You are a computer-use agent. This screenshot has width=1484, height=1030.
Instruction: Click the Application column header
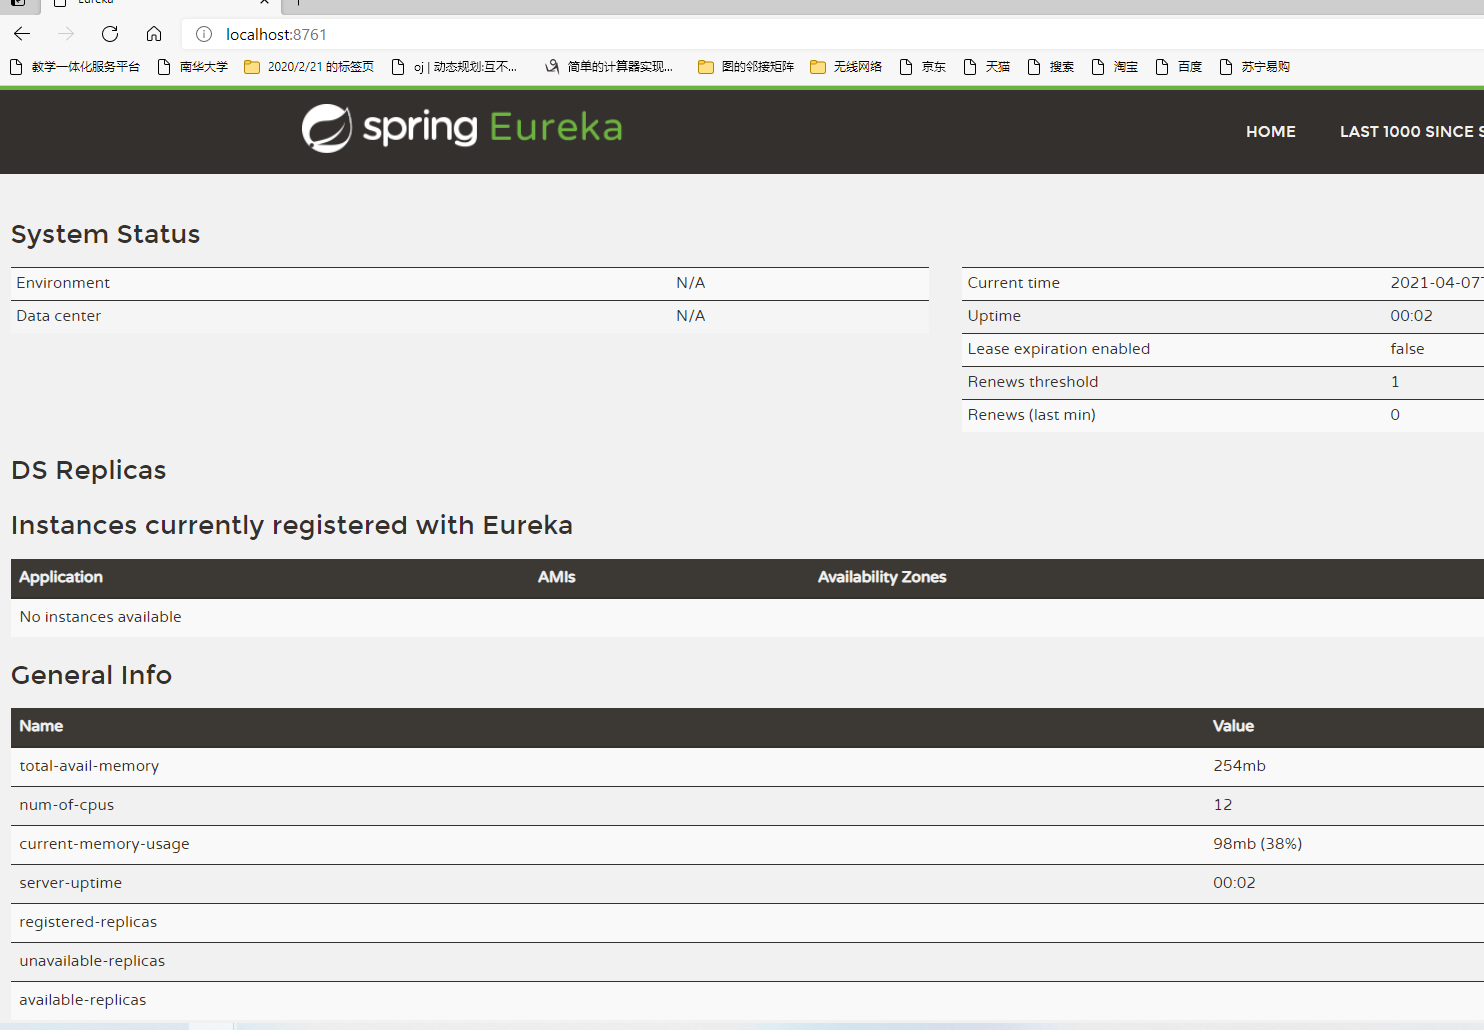[x=61, y=577]
